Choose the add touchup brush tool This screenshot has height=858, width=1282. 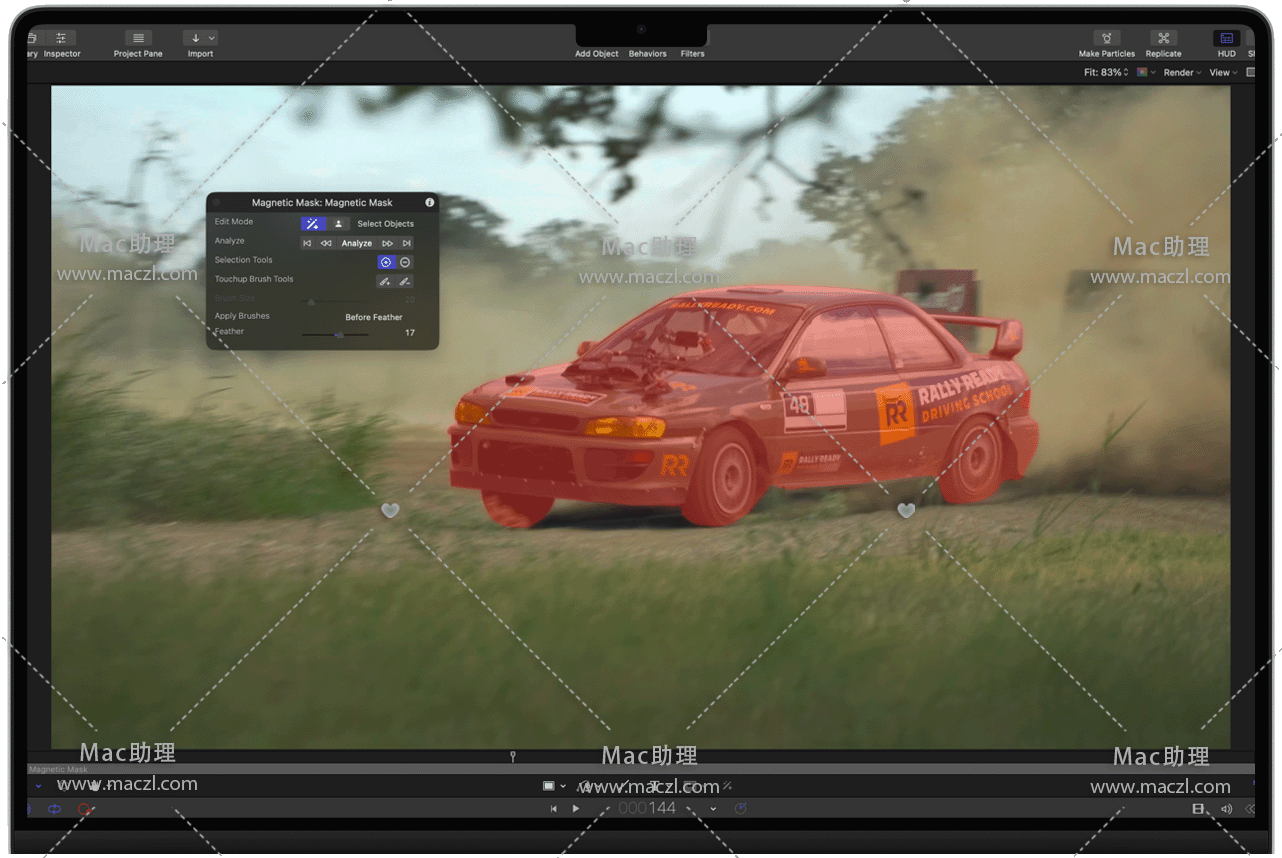click(x=384, y=281)
